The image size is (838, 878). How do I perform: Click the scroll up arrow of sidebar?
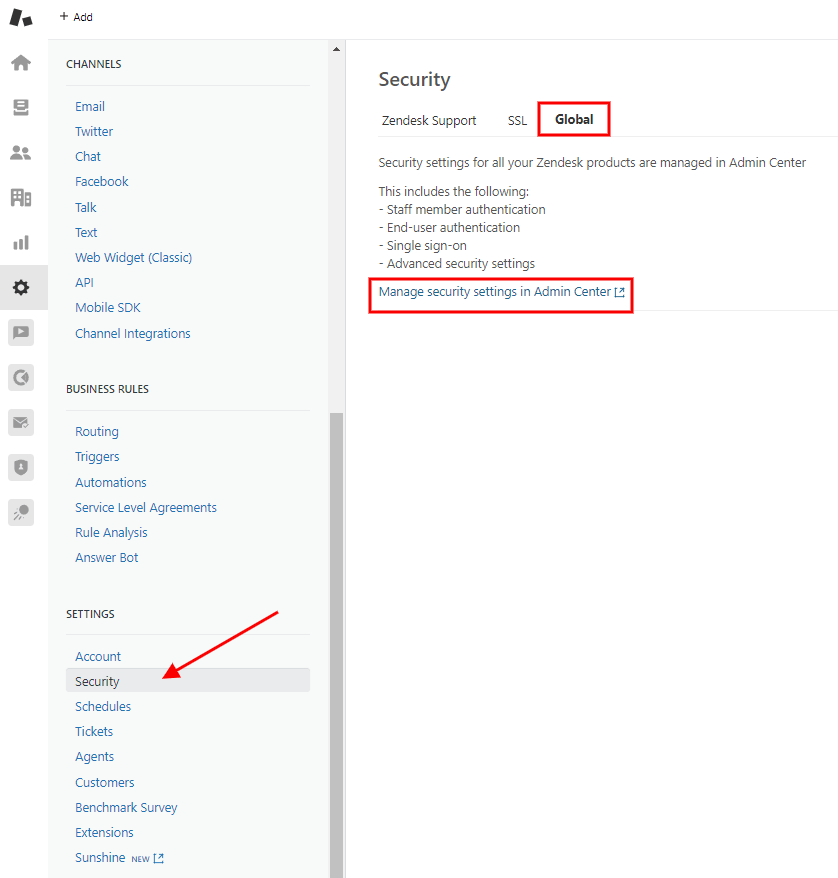[336, 49]
